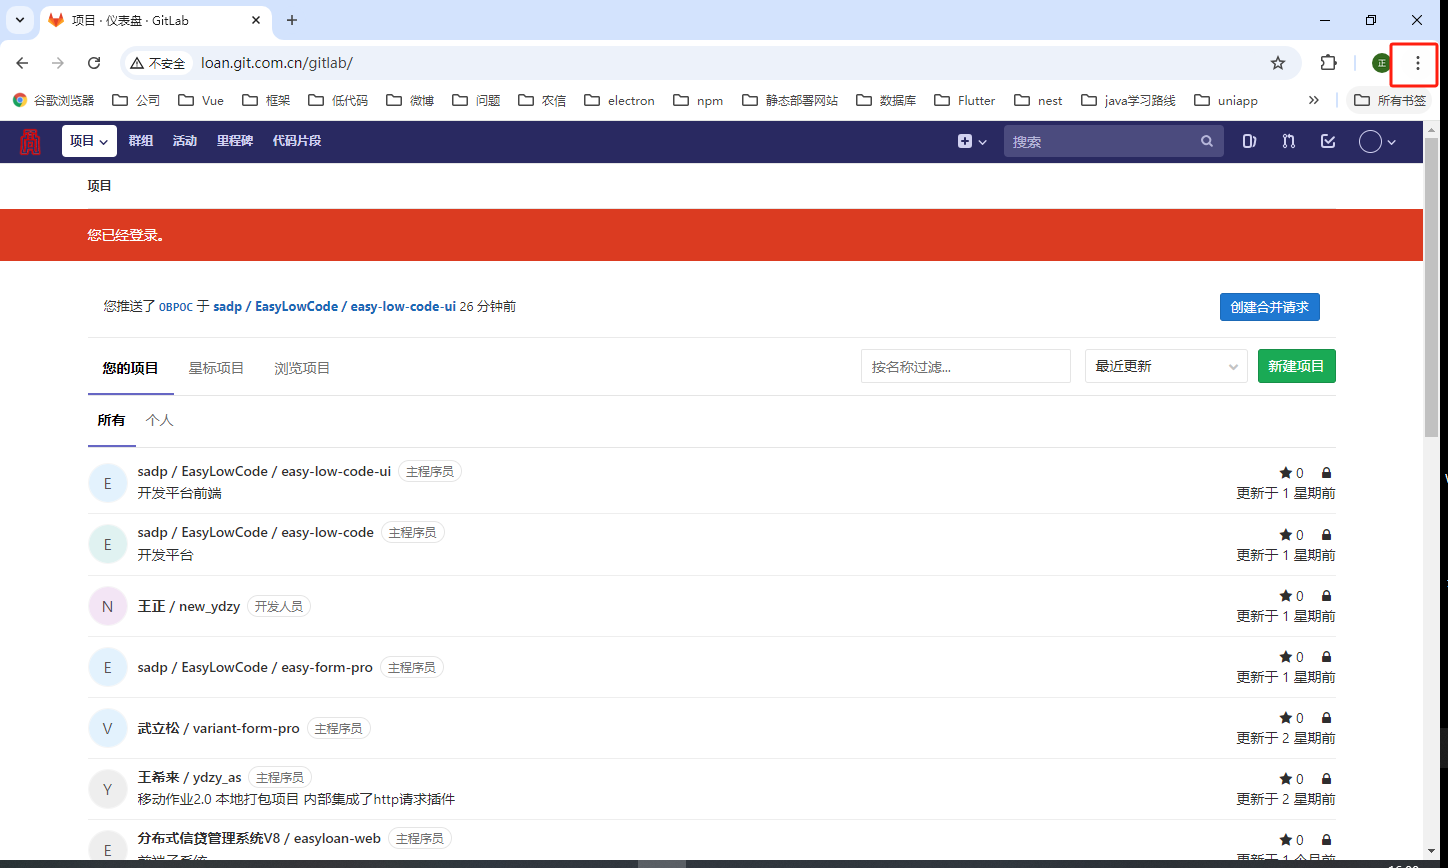Bookmark this page with star icon
The width and height of the screenshot is (1448, 868).
pos(1278,63)
